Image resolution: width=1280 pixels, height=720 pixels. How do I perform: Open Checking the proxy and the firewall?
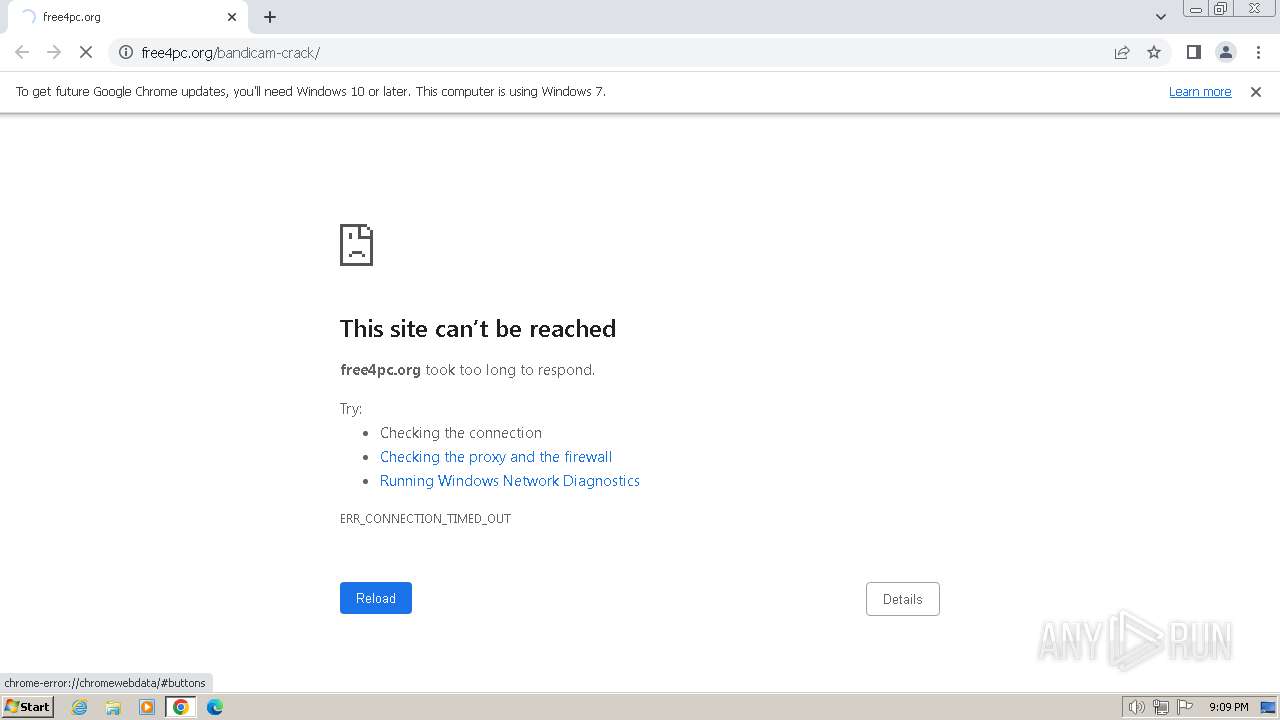[496, 457]
